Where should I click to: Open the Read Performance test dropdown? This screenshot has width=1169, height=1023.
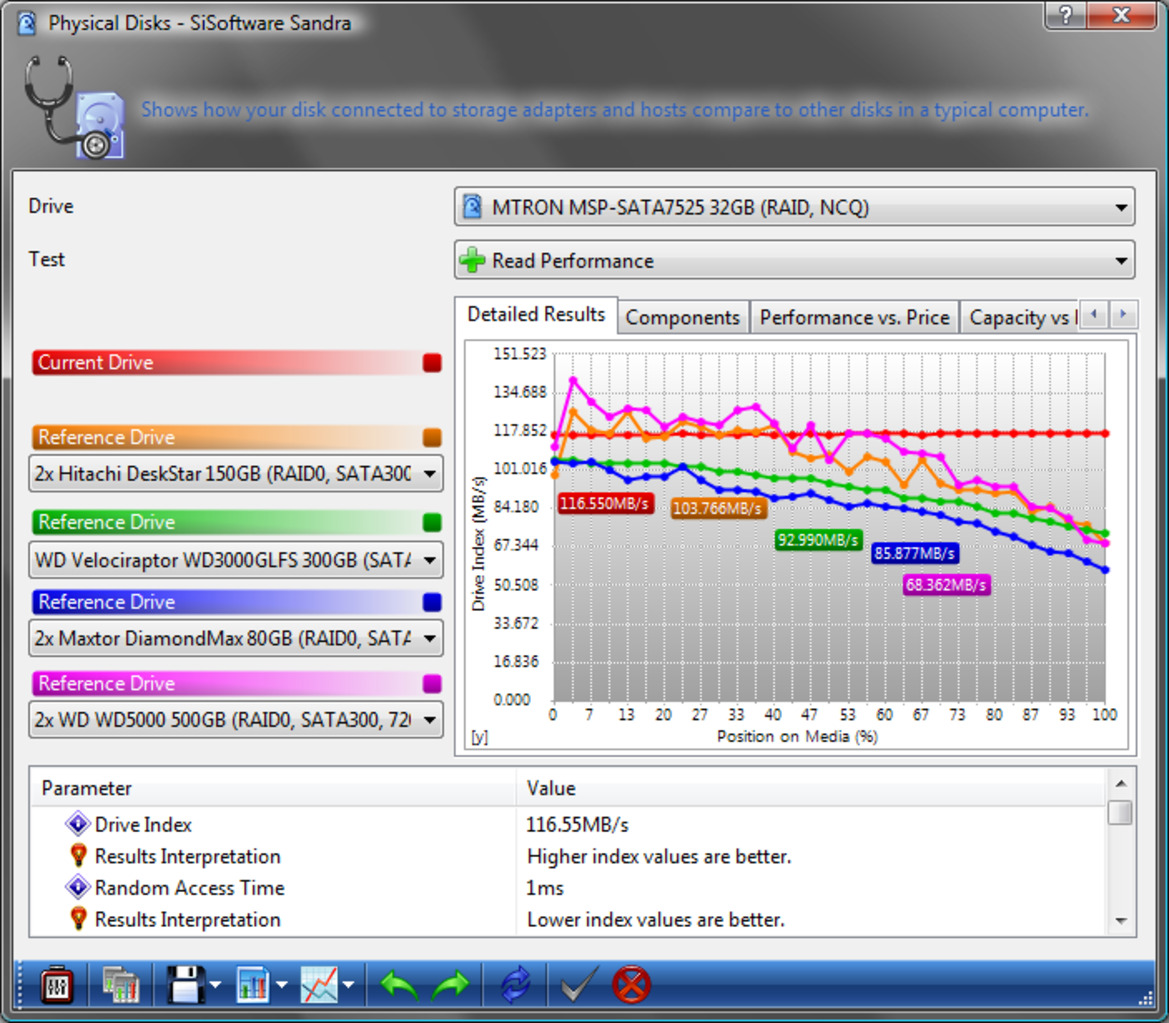[794, 261]
